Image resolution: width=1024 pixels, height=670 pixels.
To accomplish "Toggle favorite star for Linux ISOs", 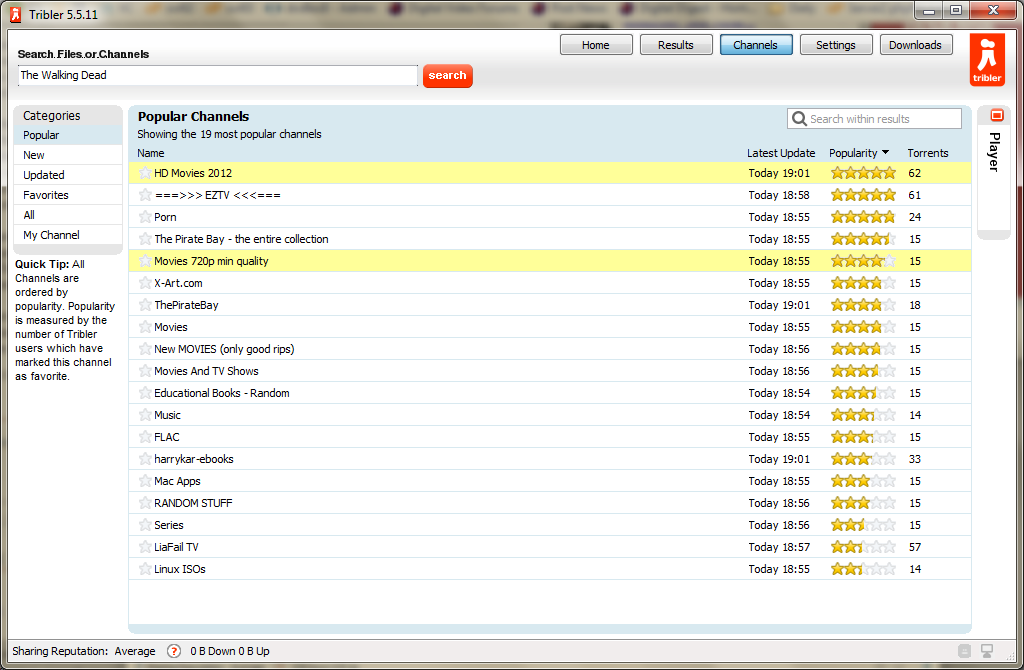I will pos(145,569).
